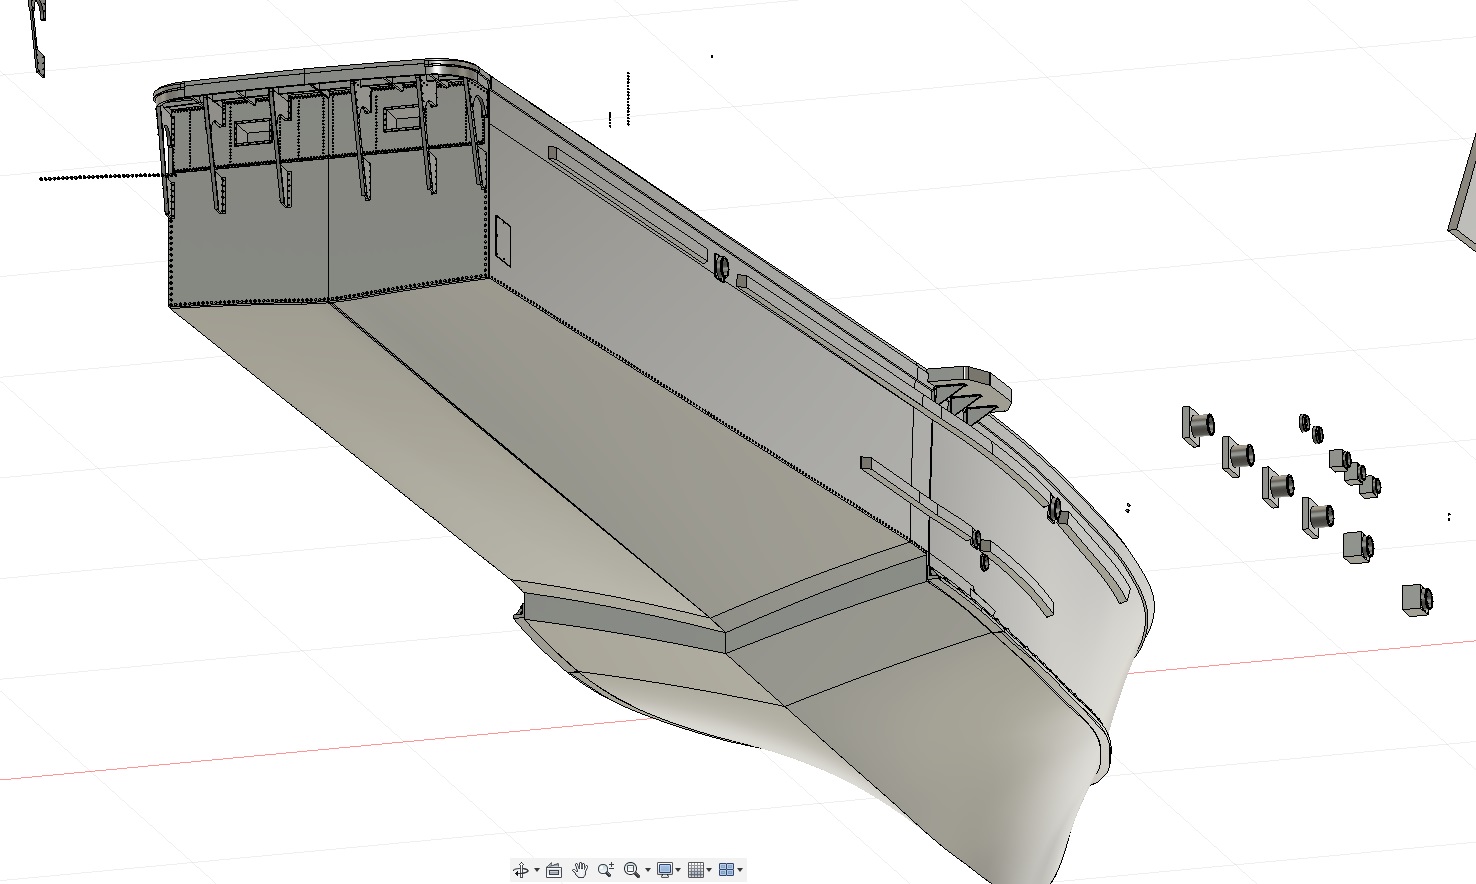Open the Orbit type dropdown arrow

click(537, 870)
